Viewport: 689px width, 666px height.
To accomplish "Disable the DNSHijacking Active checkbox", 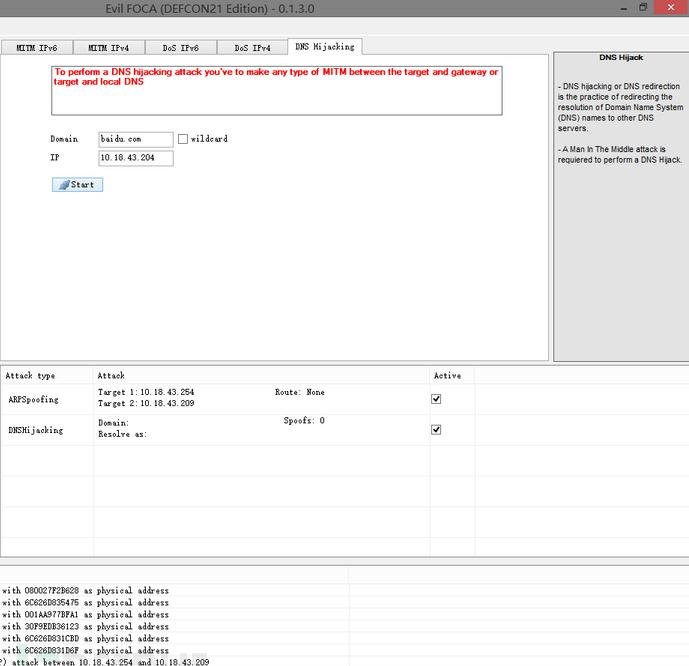I will [x=436, y=429].
